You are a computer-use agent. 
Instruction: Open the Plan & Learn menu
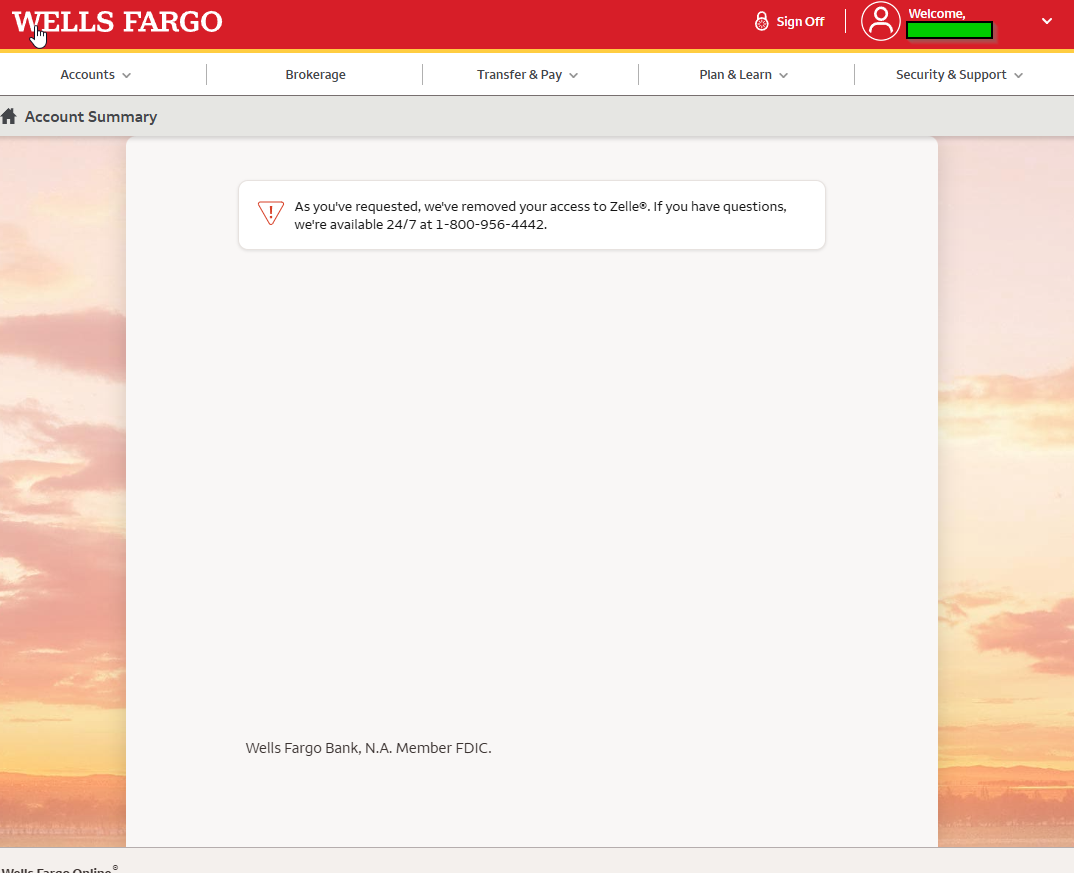tap(735, 75)
